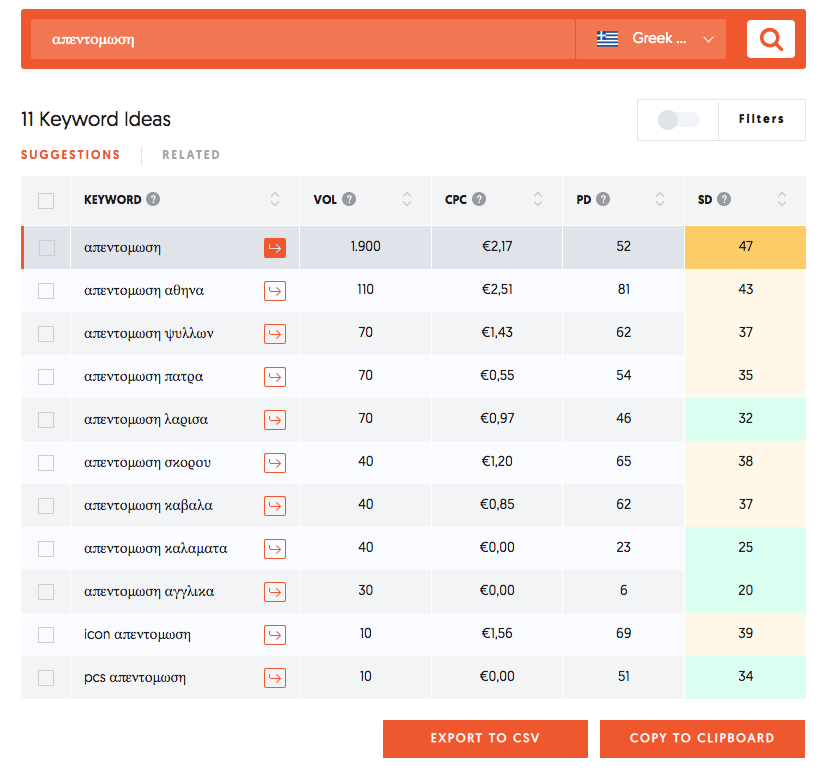Click the help icon beside VOL header

coord(349,199)
